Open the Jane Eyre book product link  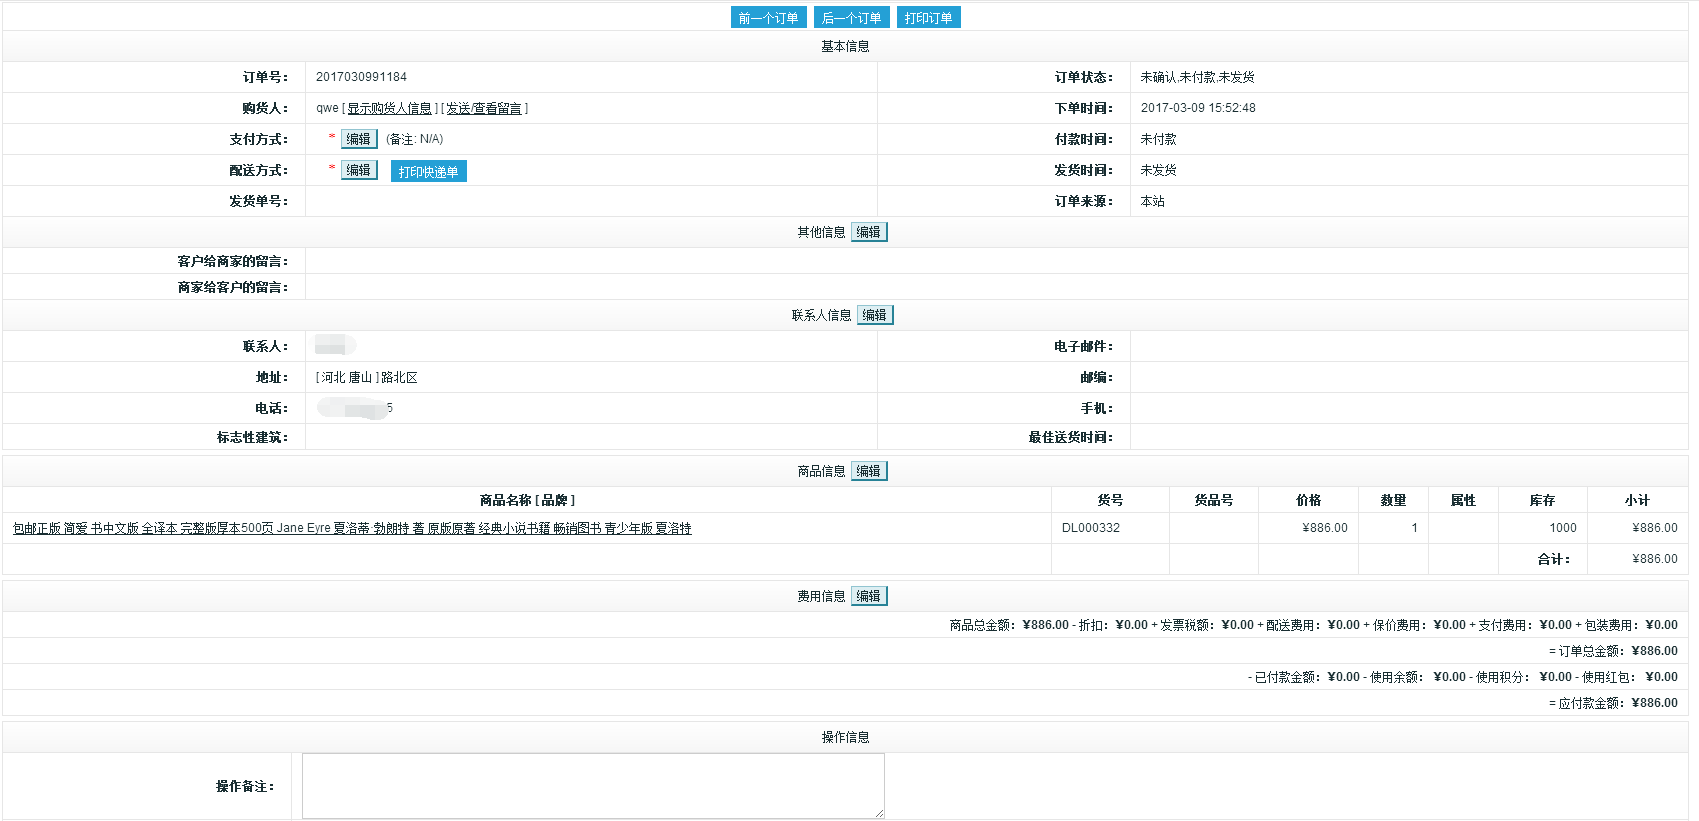[x=352, y=528]
